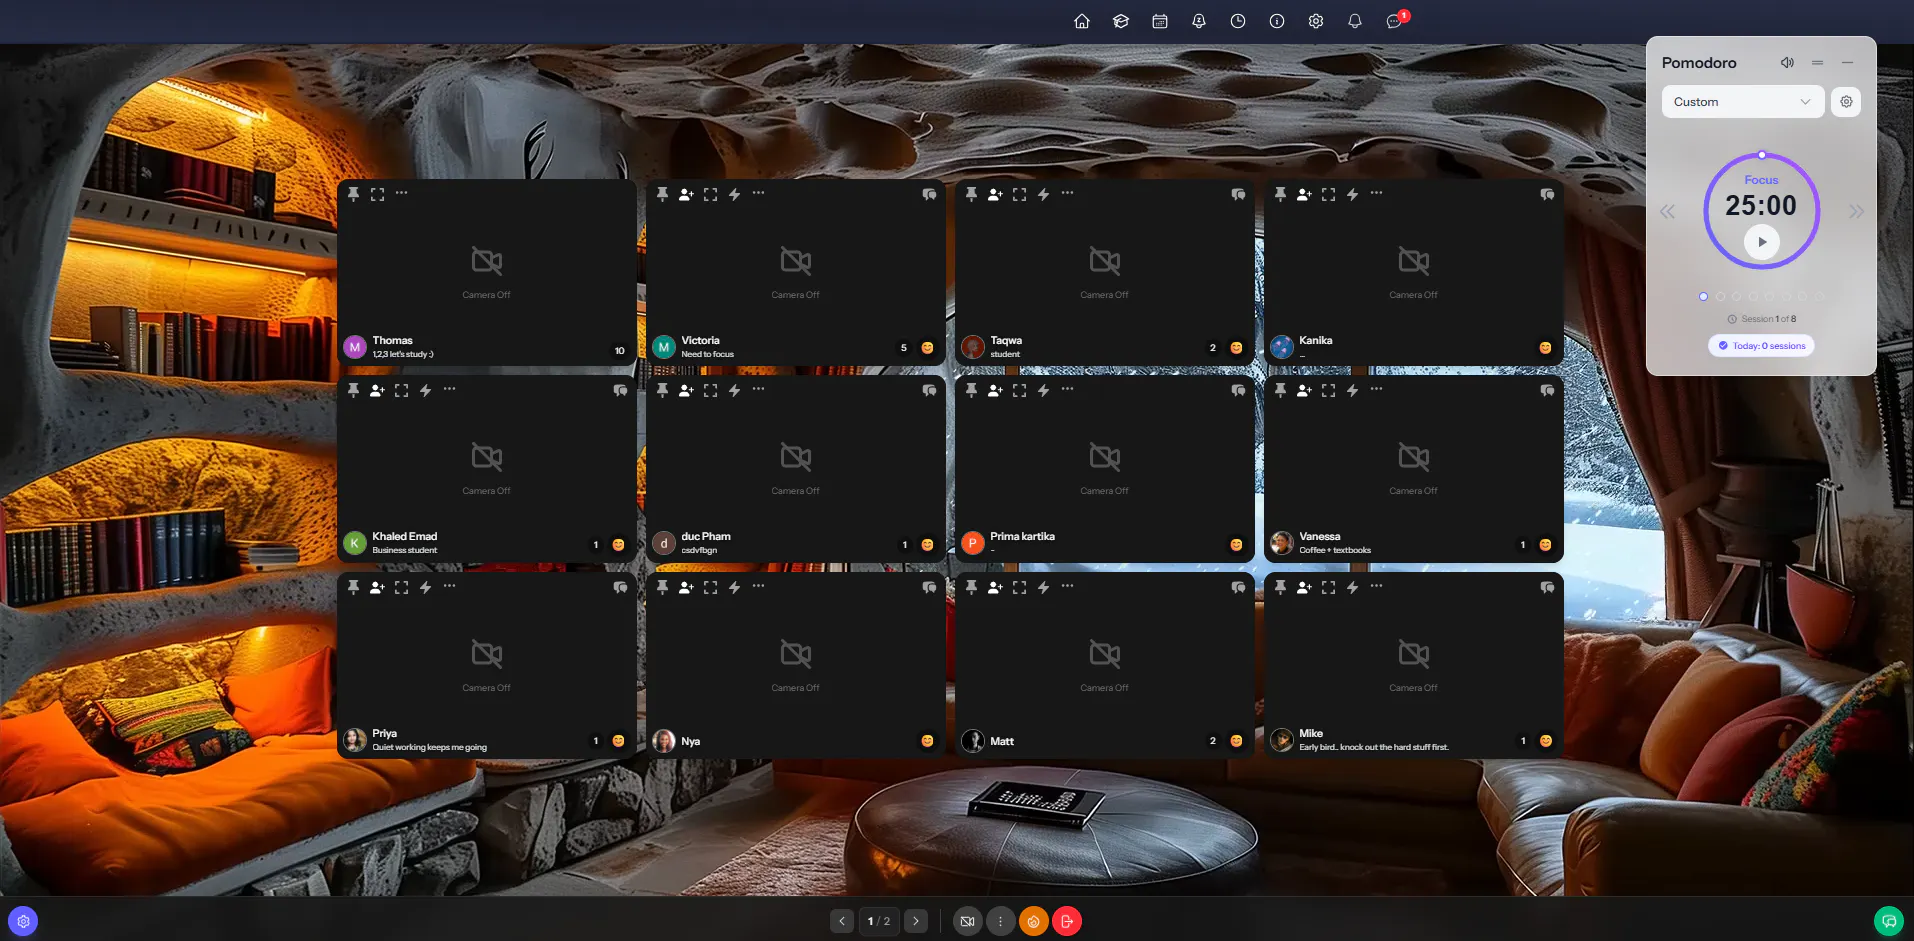Send a lightning nudge to Nya
The width and height of the screenshot is (1914, 941).
click(x=734, y=587)
